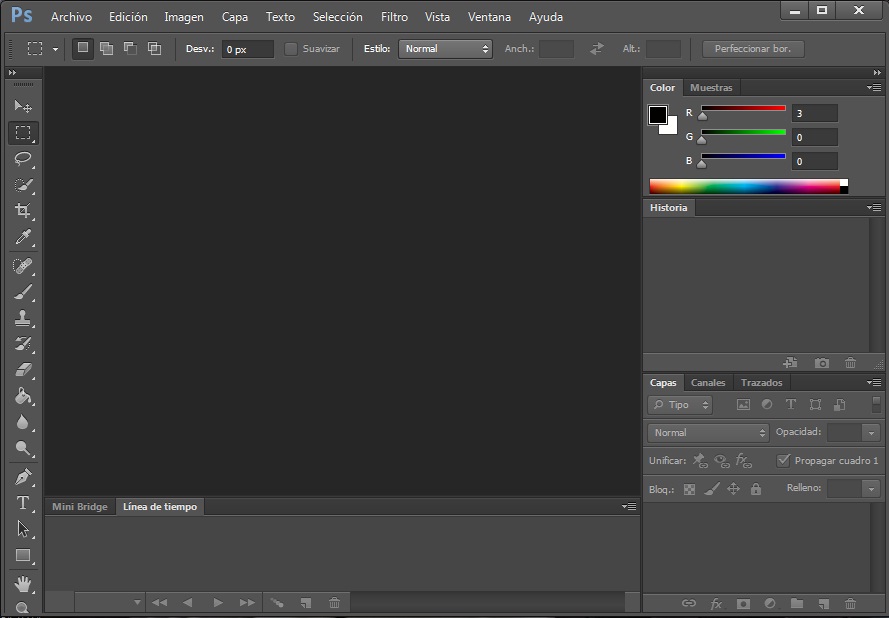Screen dimensions: 889x618
Task: Add layer mask in Capas panel
Action: 743,603
